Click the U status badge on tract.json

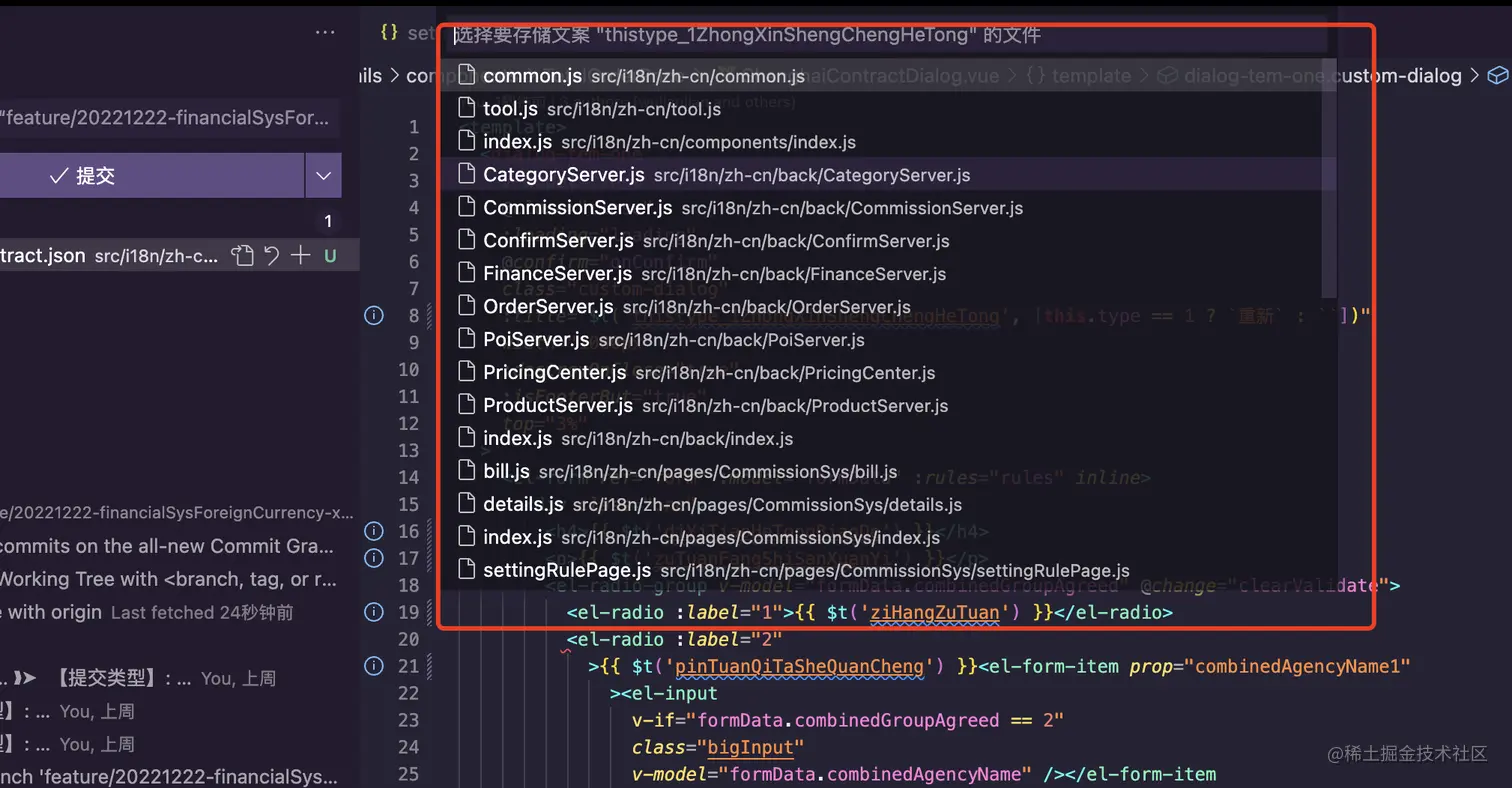click(330, 256)
